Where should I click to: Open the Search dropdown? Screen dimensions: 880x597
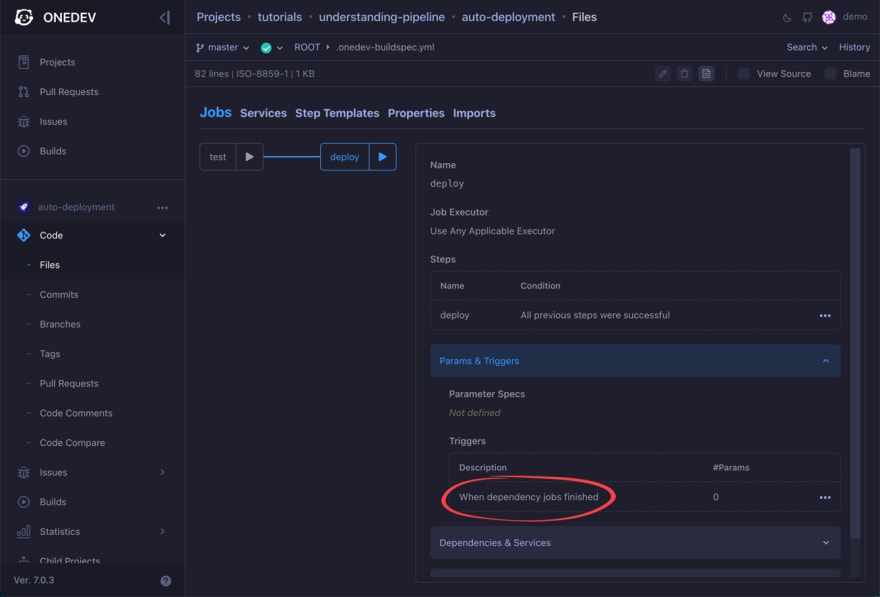tap(806, 48)
